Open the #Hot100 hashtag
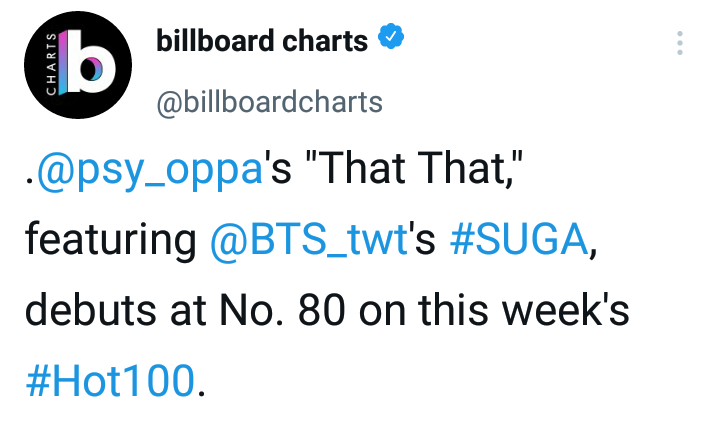The width and height of the screenshot is (710, 434). click(x=110, y=381)
